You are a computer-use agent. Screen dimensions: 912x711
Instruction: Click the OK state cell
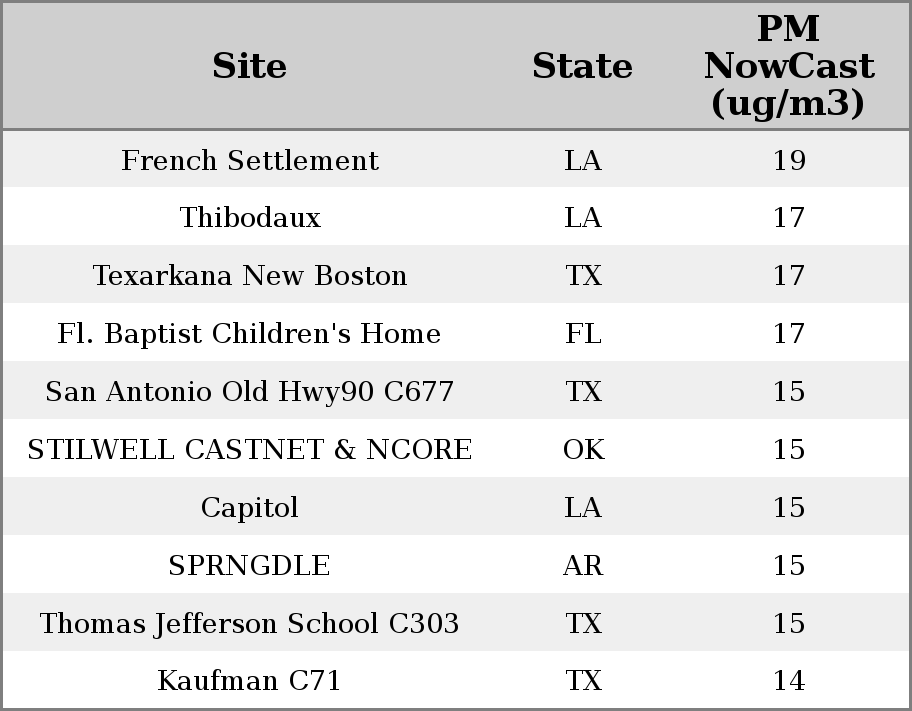pyautogui.click(x=583, y=450)
